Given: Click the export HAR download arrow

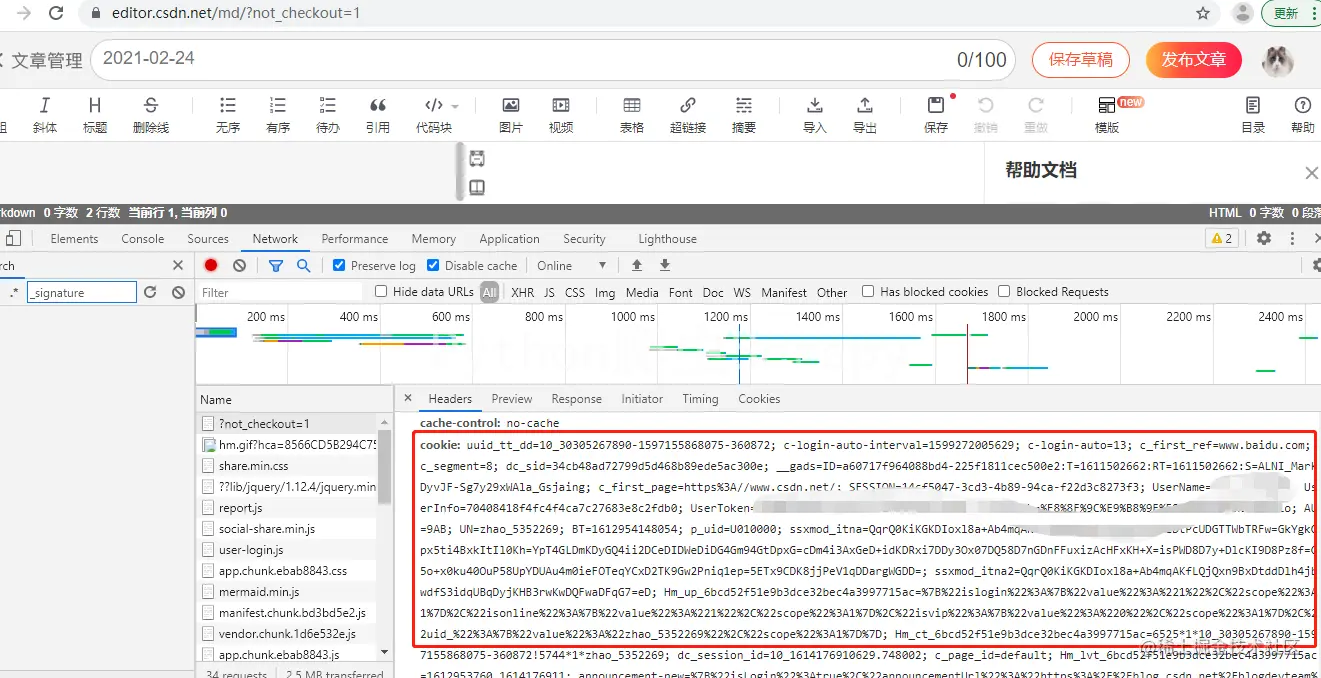Looking at the screenshot, I should [x=665, y=265].
